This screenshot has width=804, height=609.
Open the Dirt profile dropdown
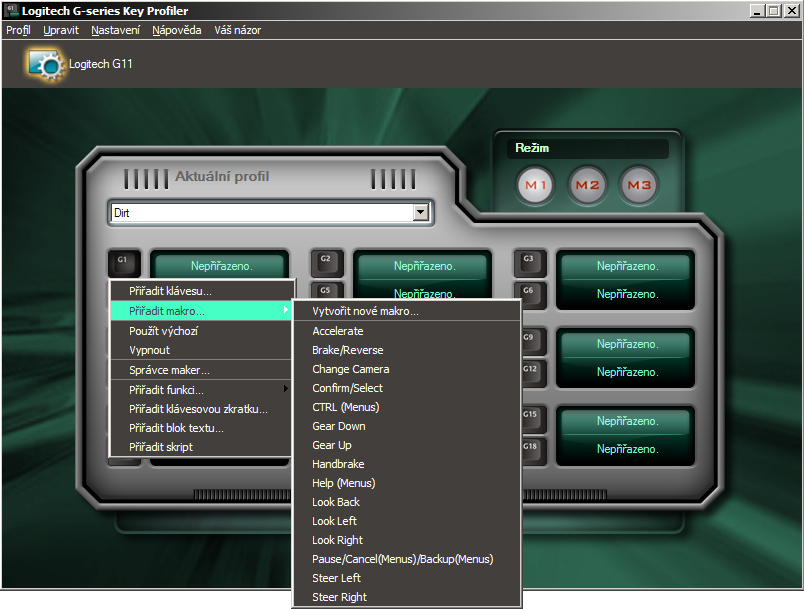coord(421,212)
